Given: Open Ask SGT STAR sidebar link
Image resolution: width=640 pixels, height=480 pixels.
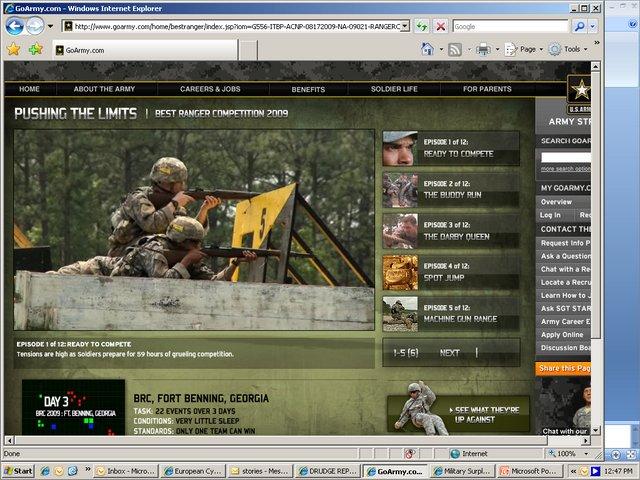Looking at the screenshot, I should coord(565,308).
